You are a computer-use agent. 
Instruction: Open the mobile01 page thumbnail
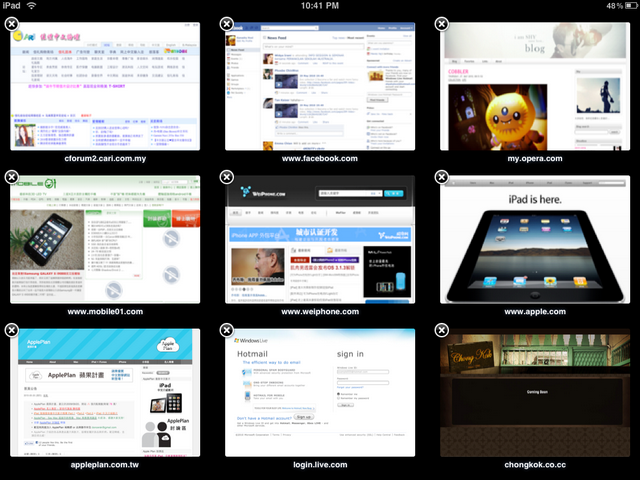click(x=105, y=239)
